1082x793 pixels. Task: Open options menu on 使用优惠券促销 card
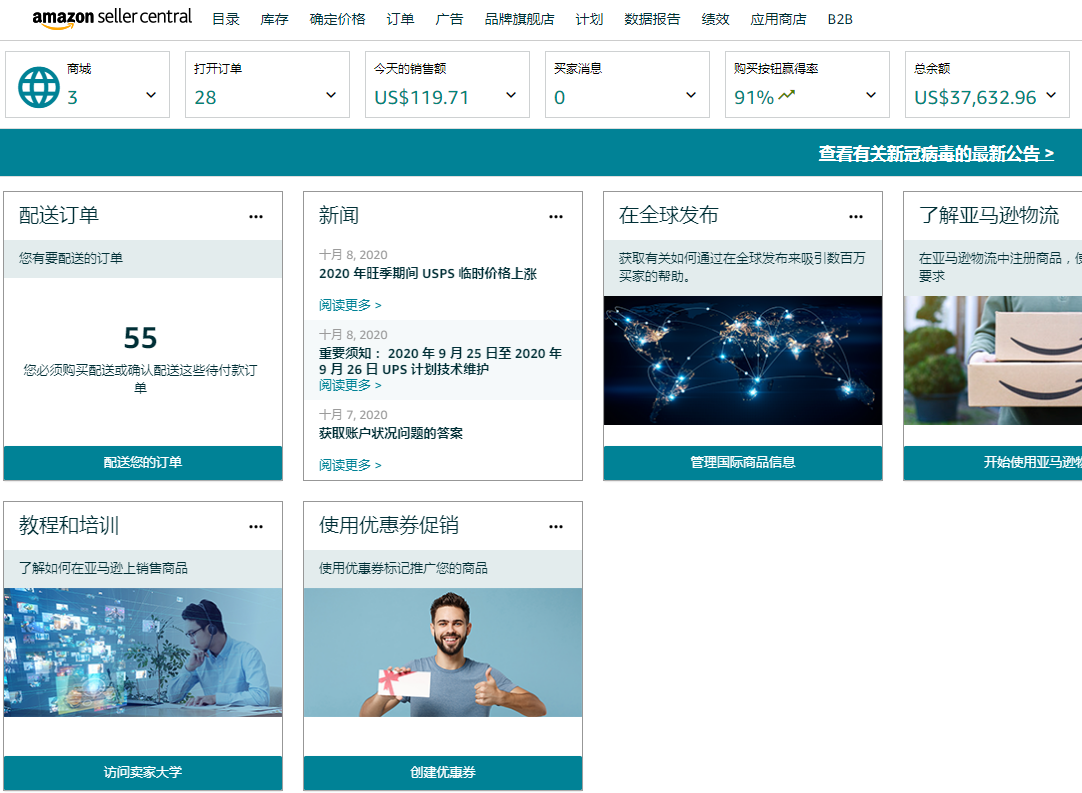click(x=556, y=527)
